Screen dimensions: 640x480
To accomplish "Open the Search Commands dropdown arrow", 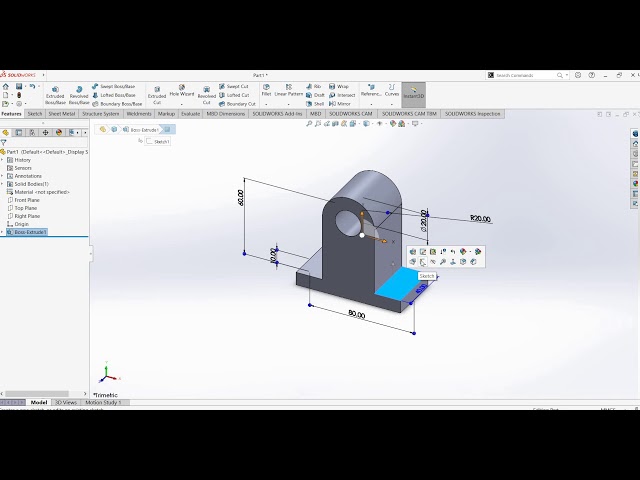I will pos(567,76).
